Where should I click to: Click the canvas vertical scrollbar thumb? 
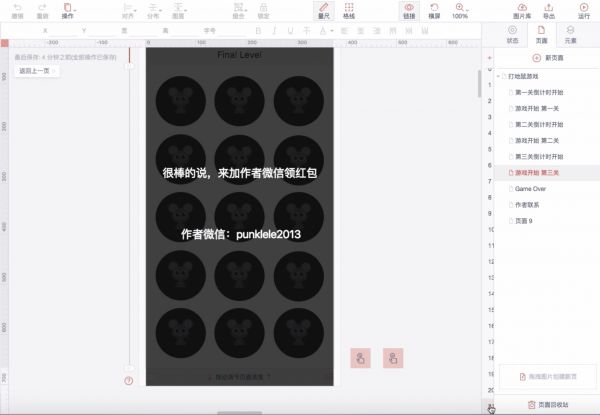pyautogui.click(x=479, y=83)
